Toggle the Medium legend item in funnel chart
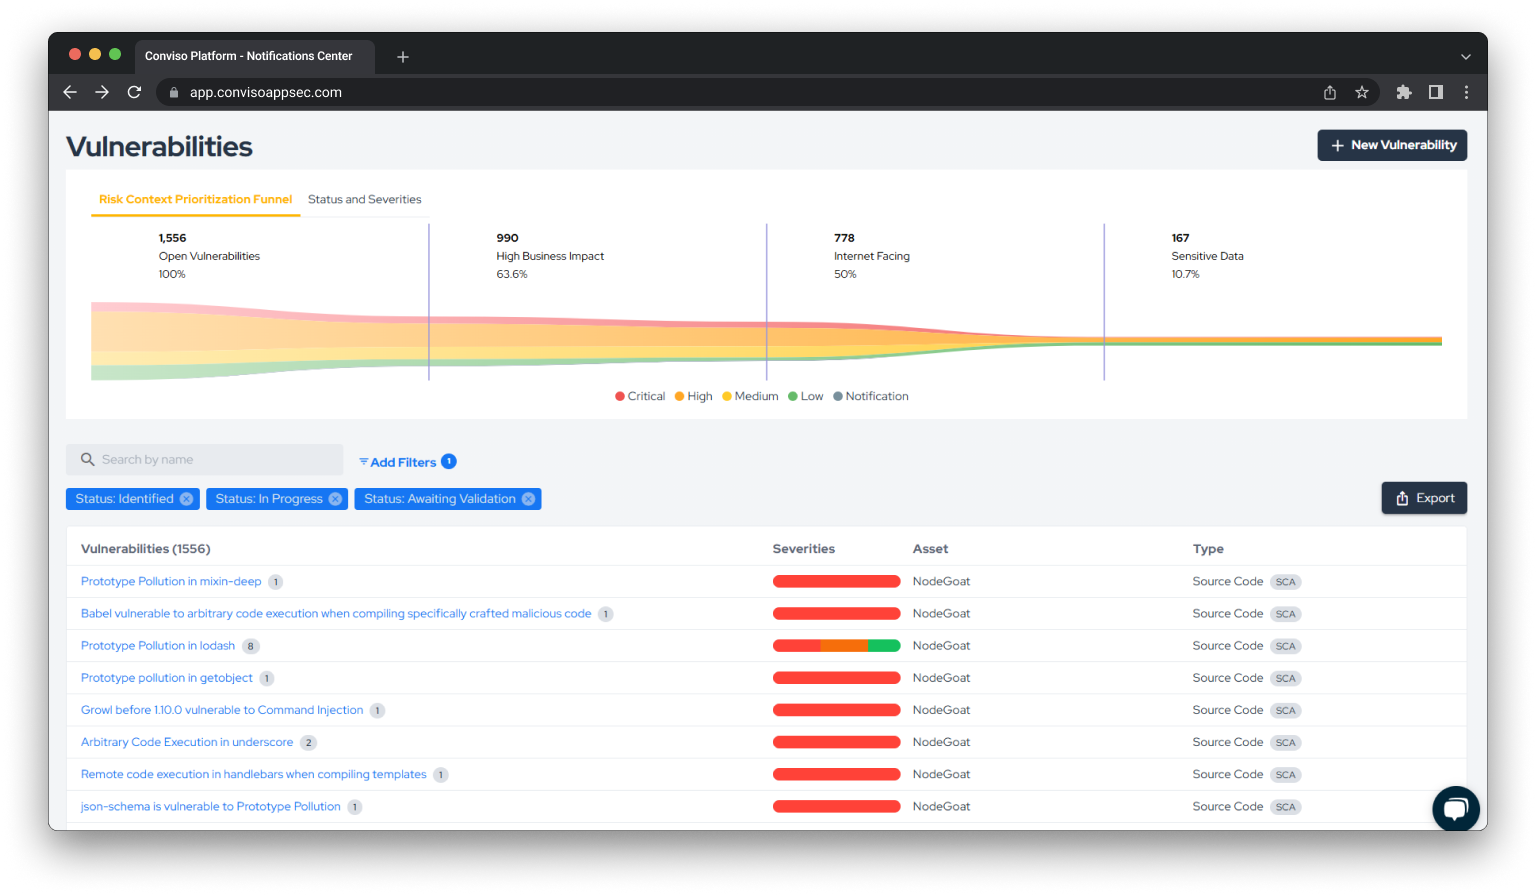 750,397
